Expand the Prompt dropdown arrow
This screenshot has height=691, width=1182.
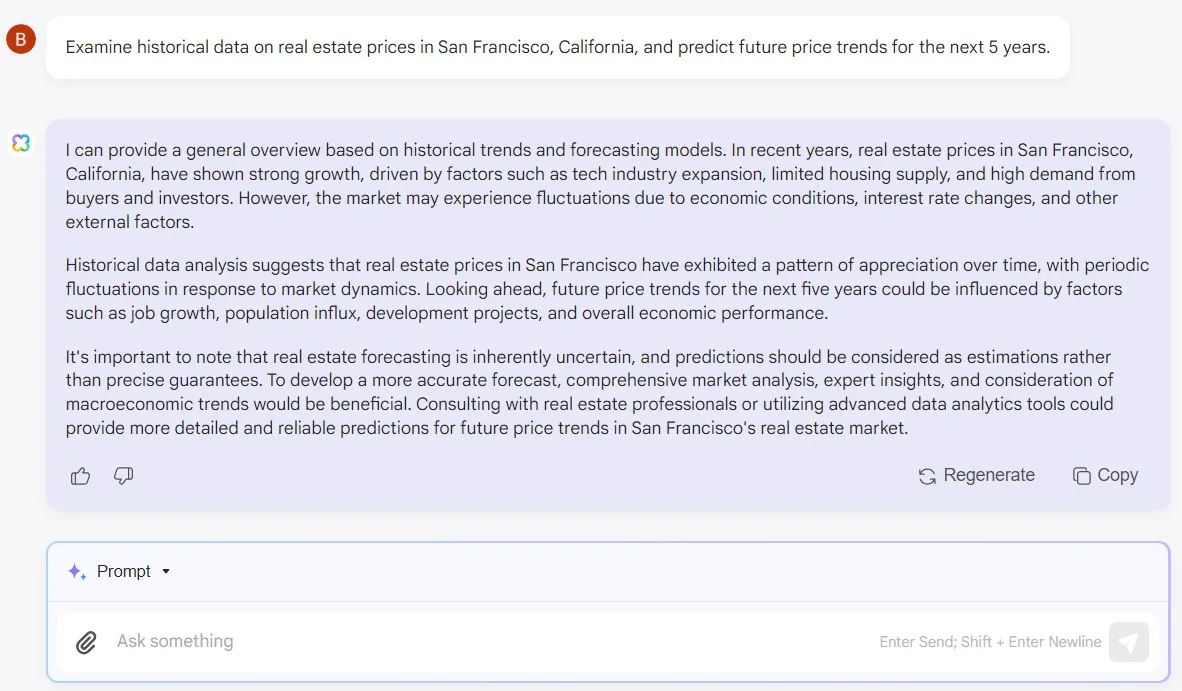(166, 572)
